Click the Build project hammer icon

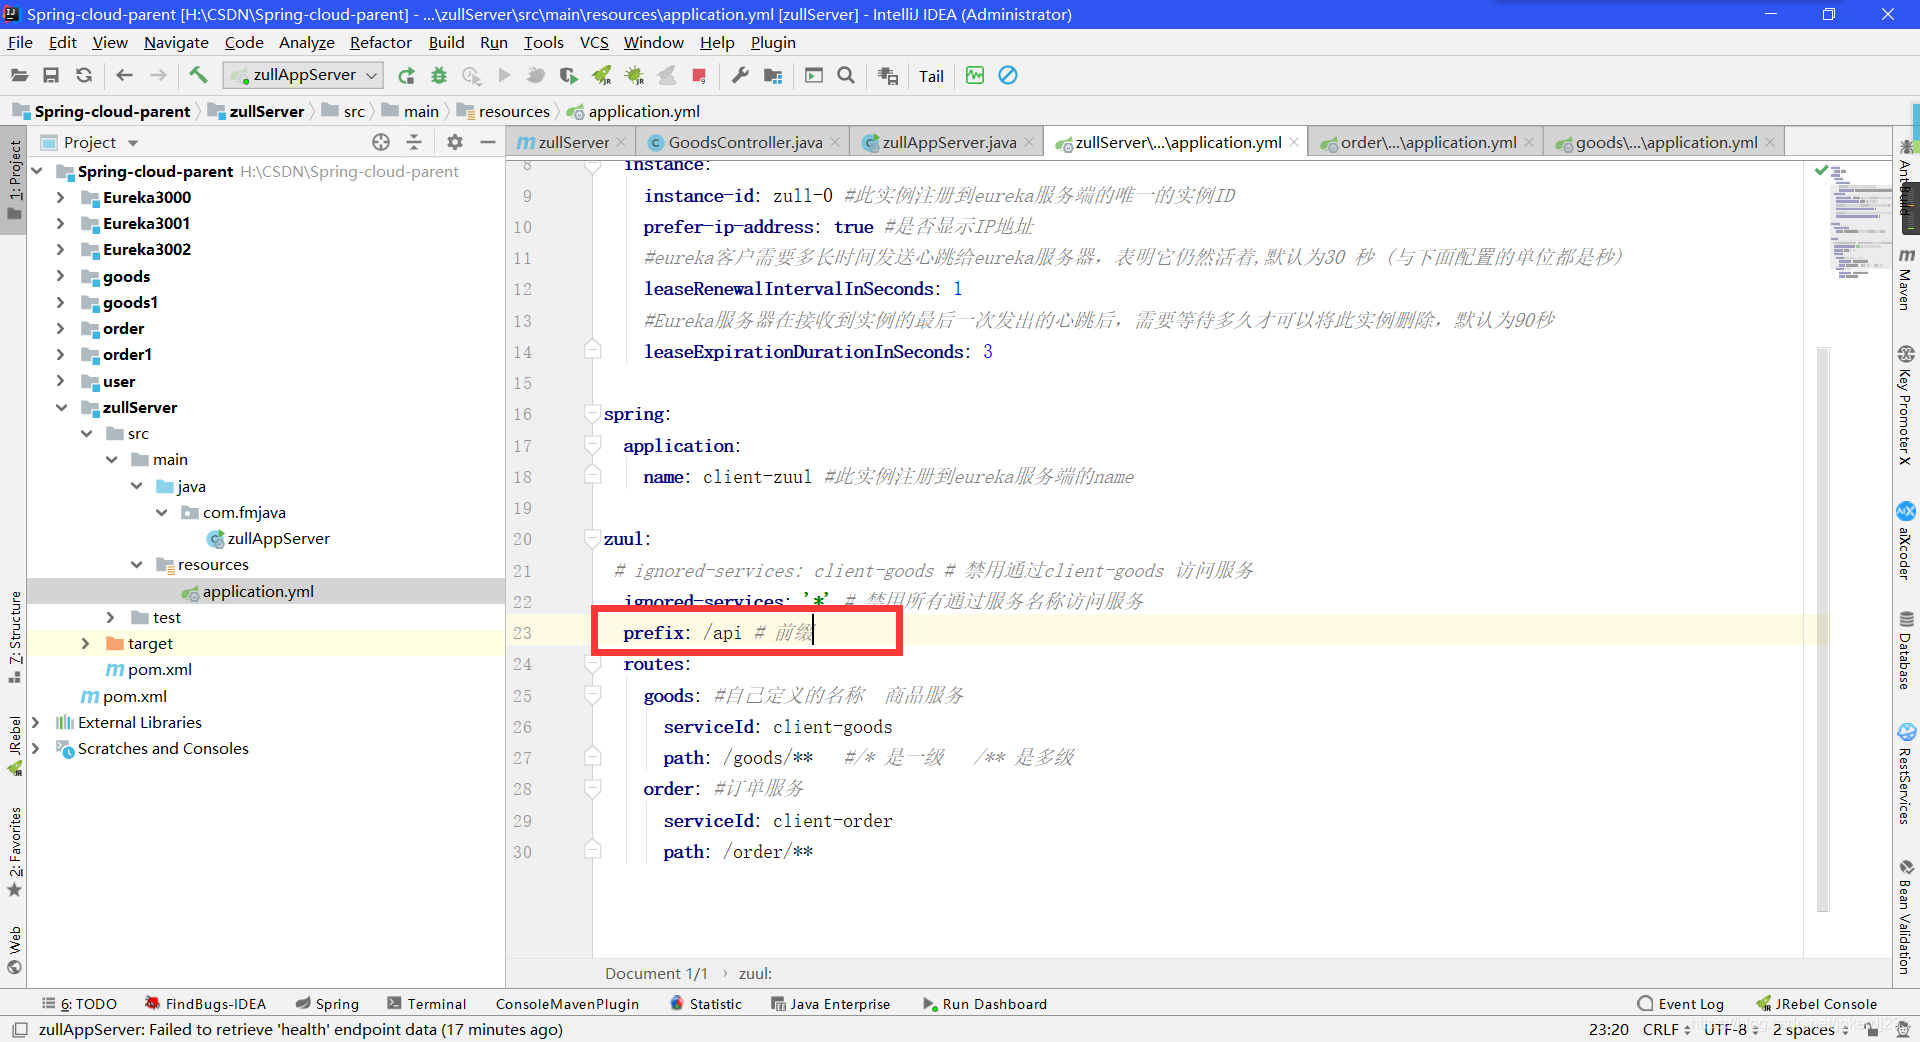pyautogui.click(x=198, y=75)
